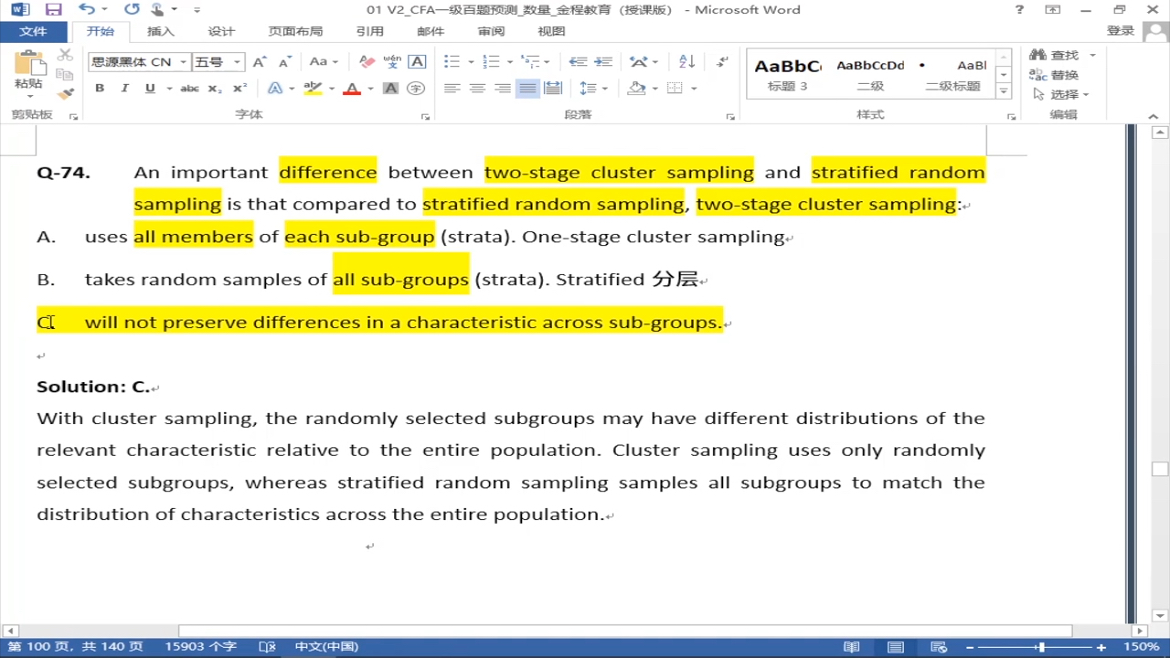Expand the styles gallery more arrow
This screenshot has width=1170, height=658.
click(x=1004, y=91)
